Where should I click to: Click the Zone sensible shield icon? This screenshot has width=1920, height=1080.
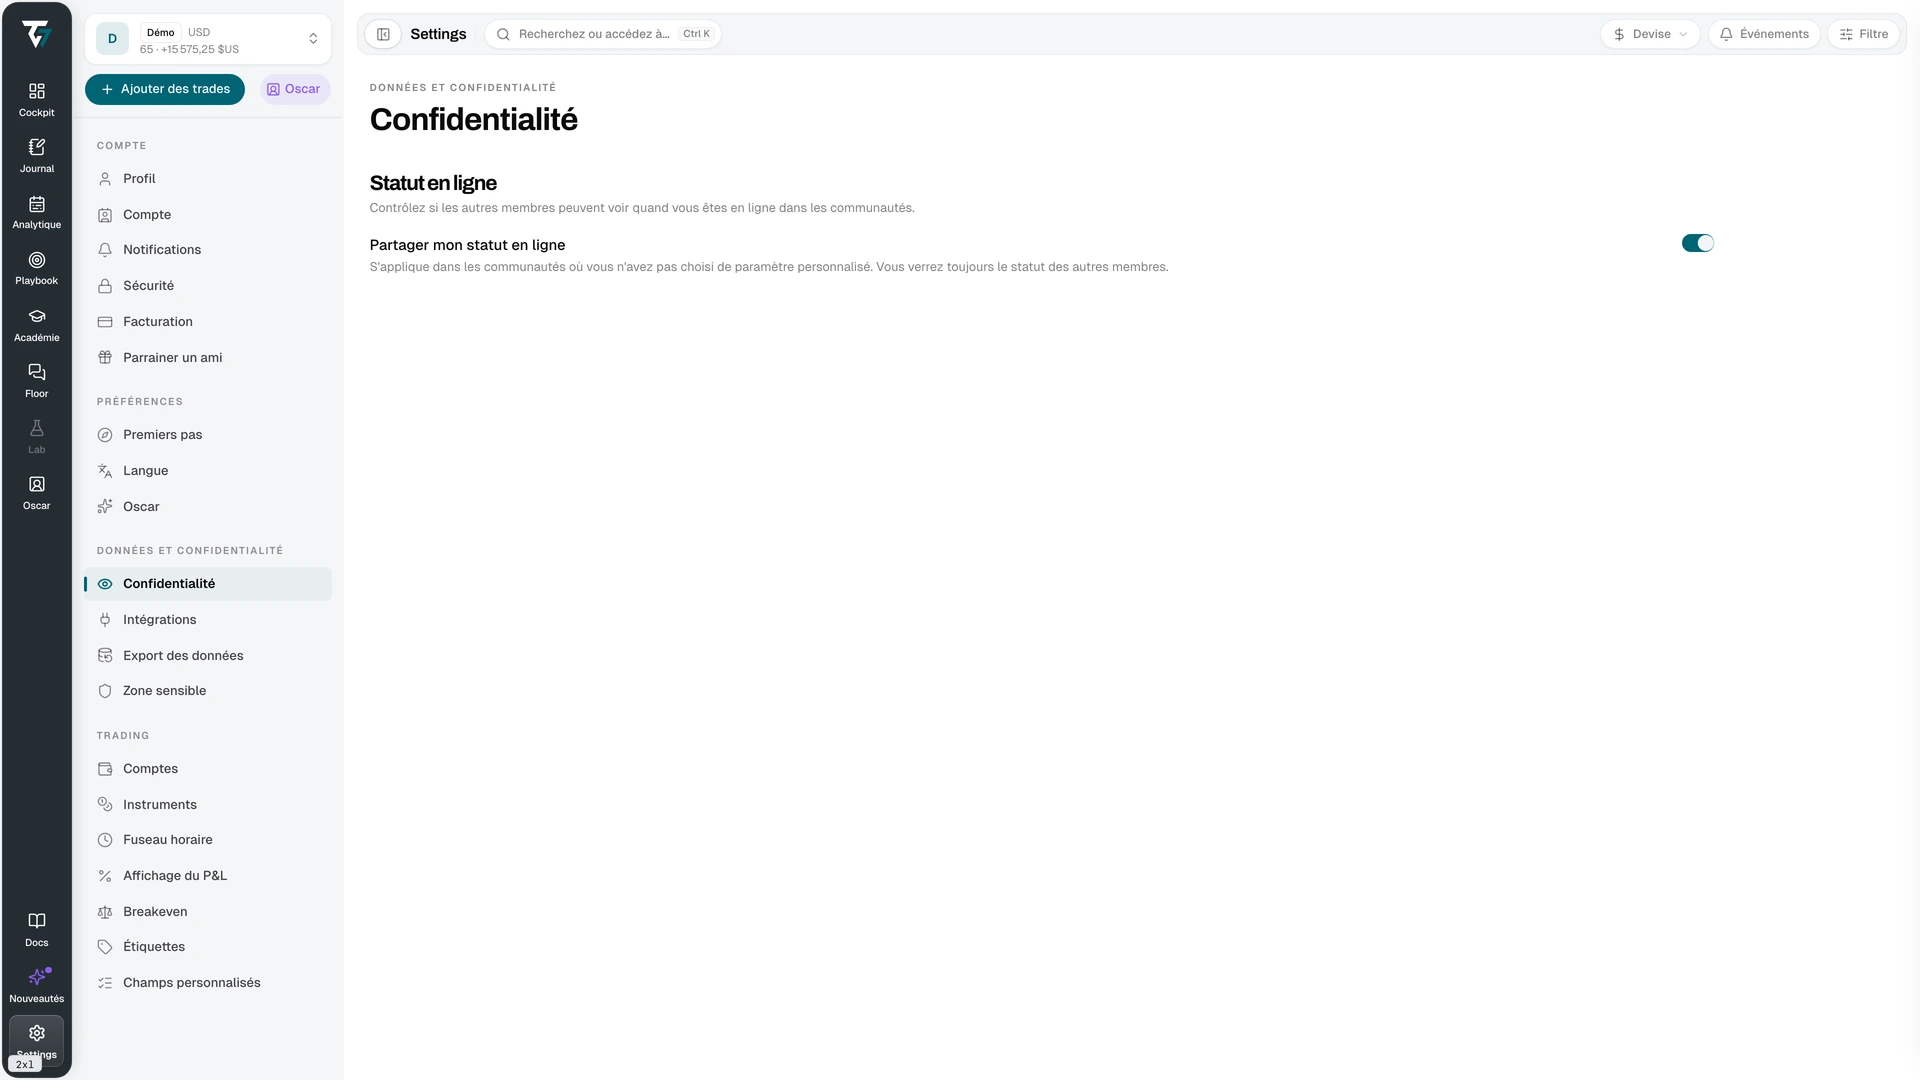click(x=105, y=691)
